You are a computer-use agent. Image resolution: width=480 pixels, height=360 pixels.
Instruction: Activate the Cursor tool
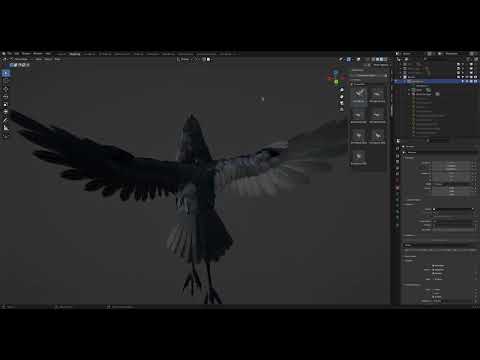pyautogui.click(x=6, y=81)
